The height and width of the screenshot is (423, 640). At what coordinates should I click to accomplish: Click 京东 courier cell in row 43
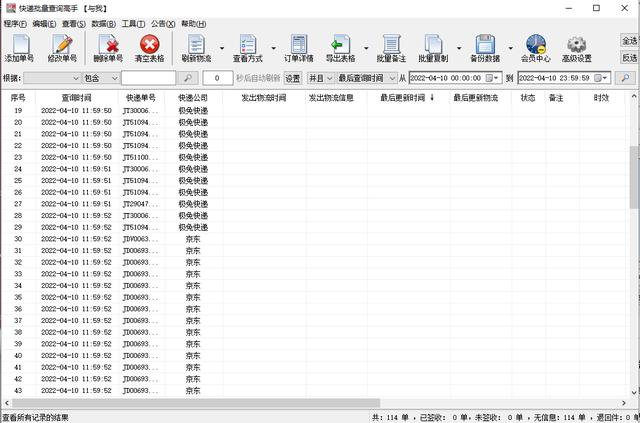tap(193, 391)
